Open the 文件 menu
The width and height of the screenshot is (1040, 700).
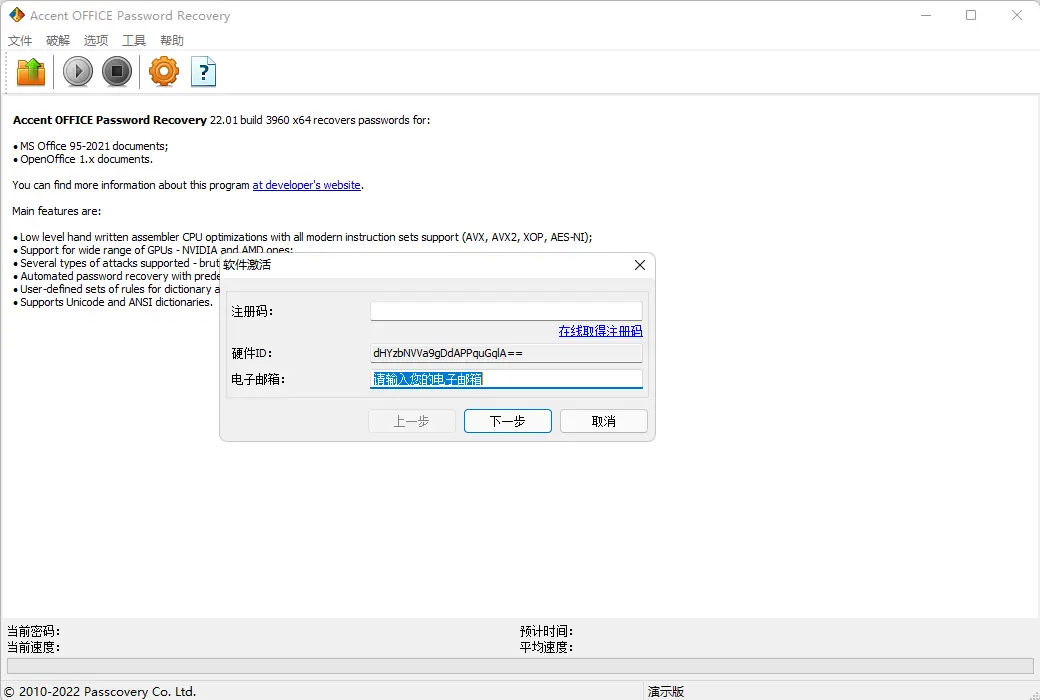pos(20,40)
